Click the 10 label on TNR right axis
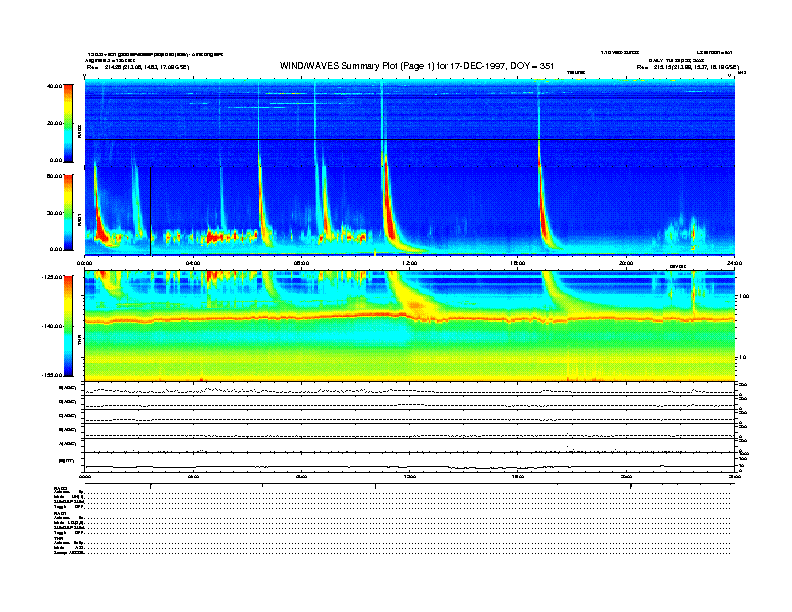The image size is (792, 612). (742, 358)
